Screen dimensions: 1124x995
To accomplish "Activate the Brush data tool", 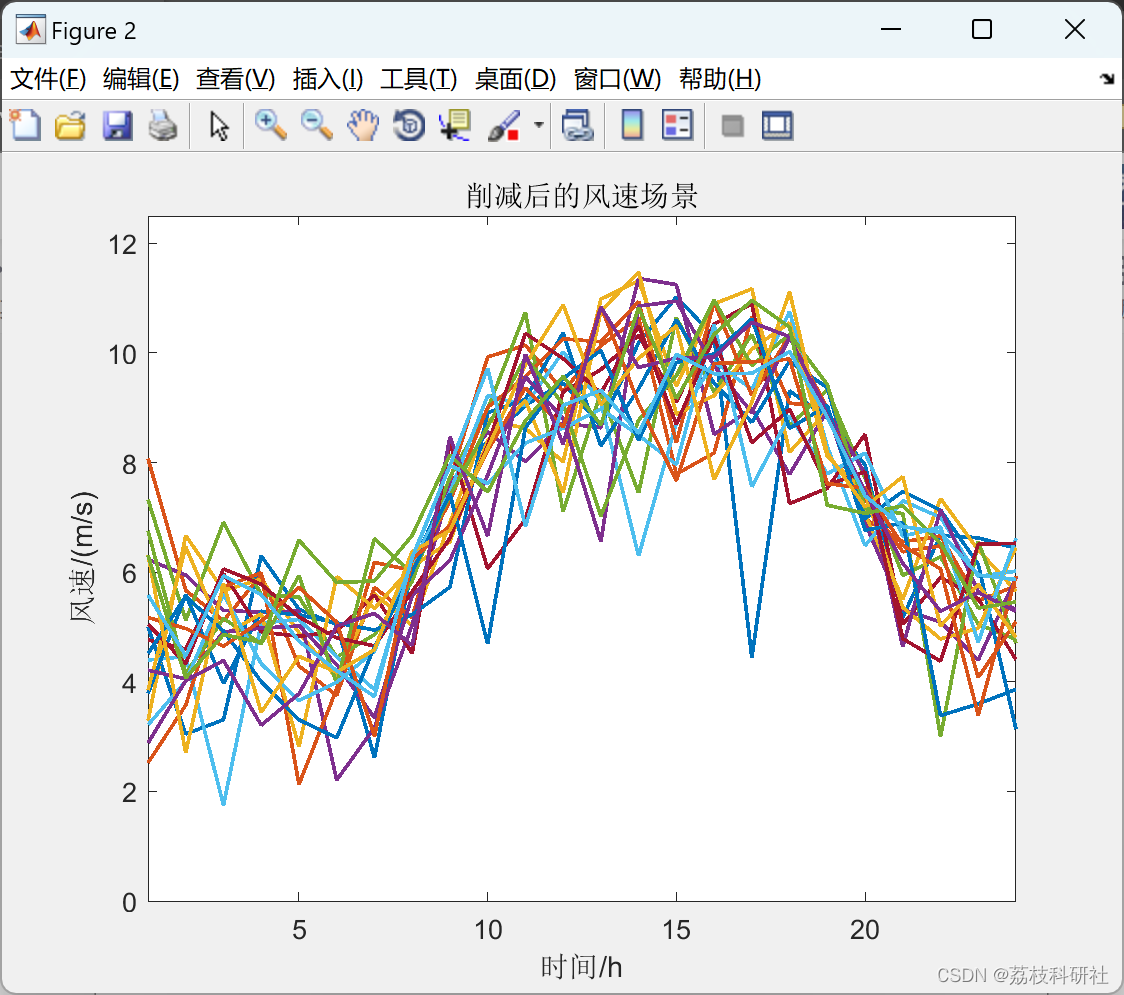I will coord(503,125).
